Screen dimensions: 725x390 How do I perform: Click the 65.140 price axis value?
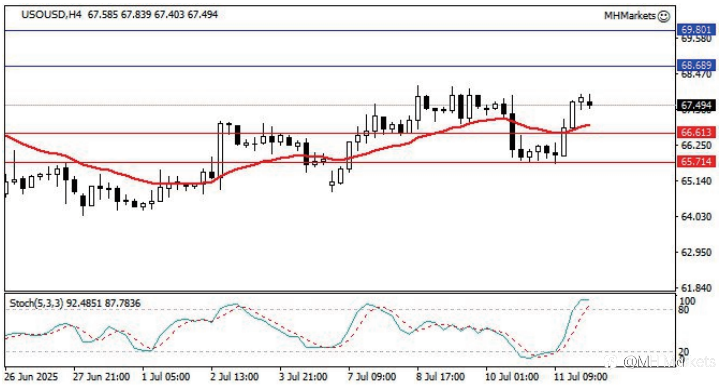[x=696, y=181]
